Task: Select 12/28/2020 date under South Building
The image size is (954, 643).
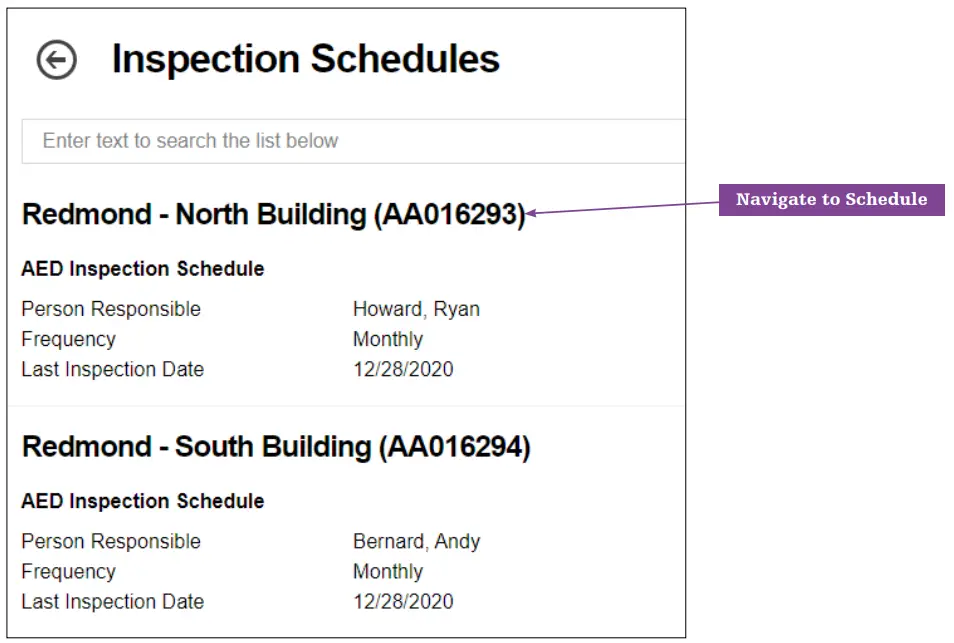Action: (x=403, y=602)
